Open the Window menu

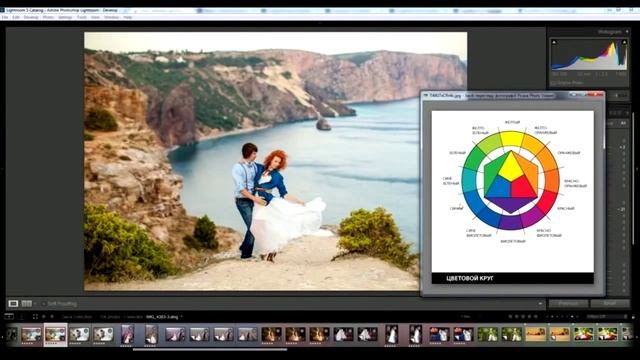(x=111, y=18)
